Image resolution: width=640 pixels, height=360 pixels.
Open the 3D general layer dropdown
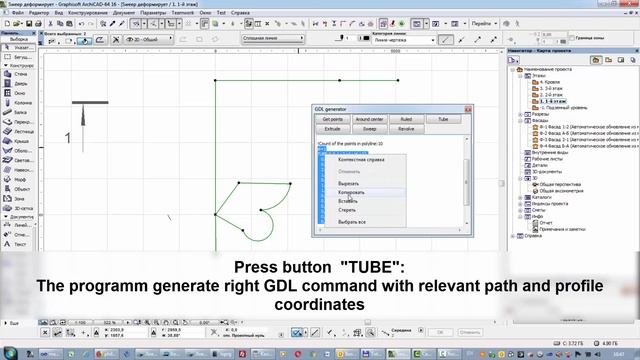(x=149, y=39)
